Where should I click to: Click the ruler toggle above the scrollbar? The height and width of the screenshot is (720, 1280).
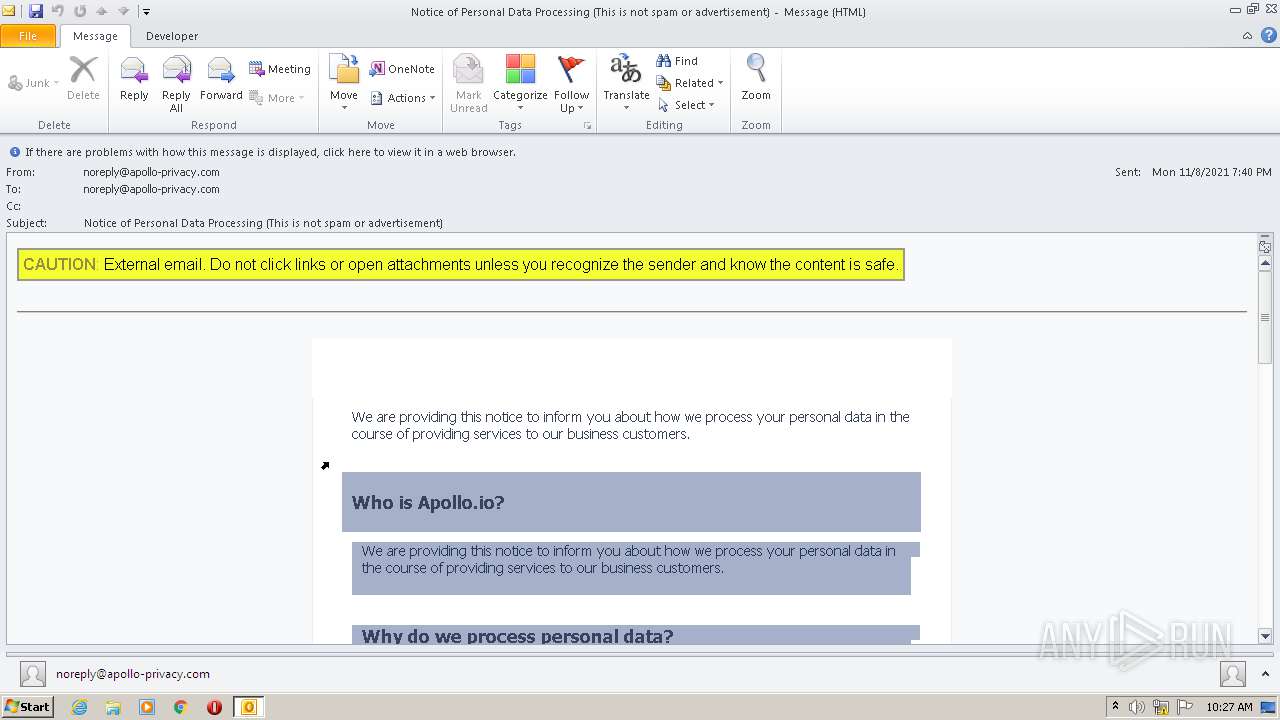click(x=1265, y=245)
